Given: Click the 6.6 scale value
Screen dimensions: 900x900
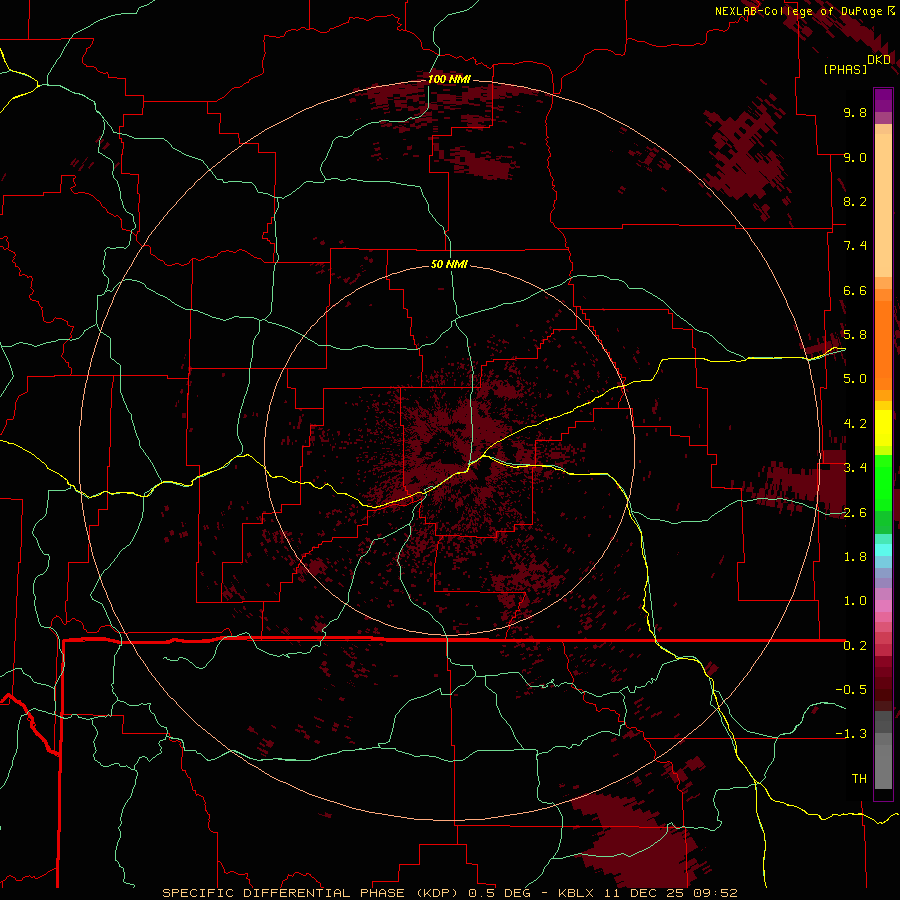Looking at the screenshot, I should click(x=855, y=290).
